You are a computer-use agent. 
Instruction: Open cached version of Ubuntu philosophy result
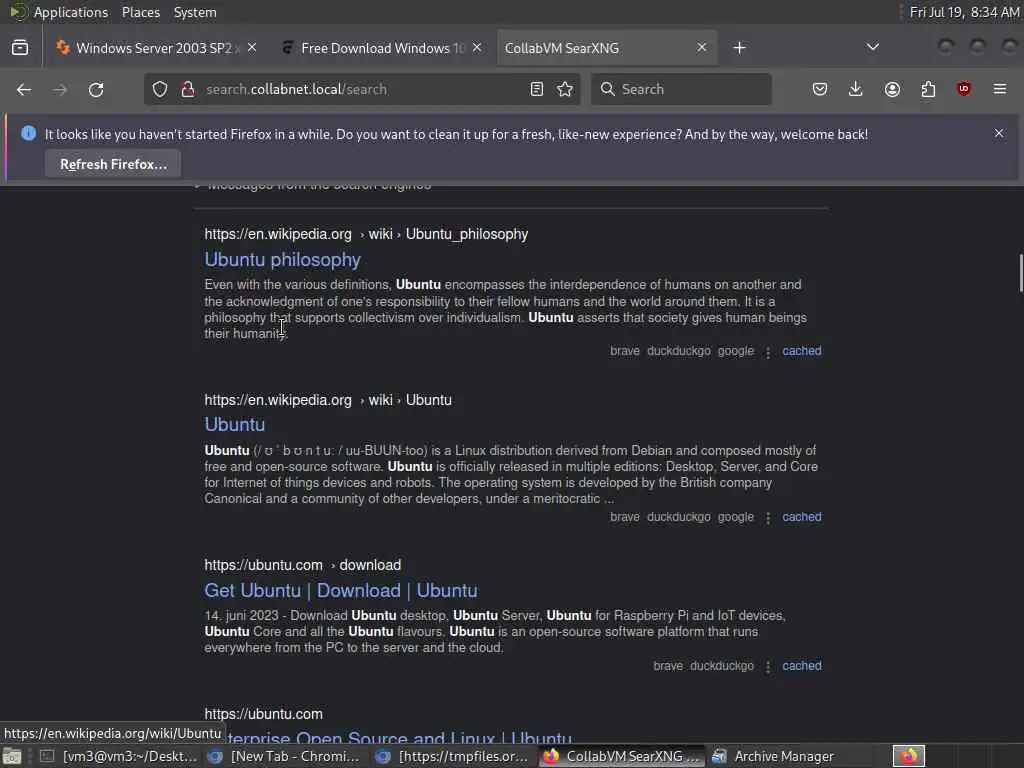pos(802,351)
